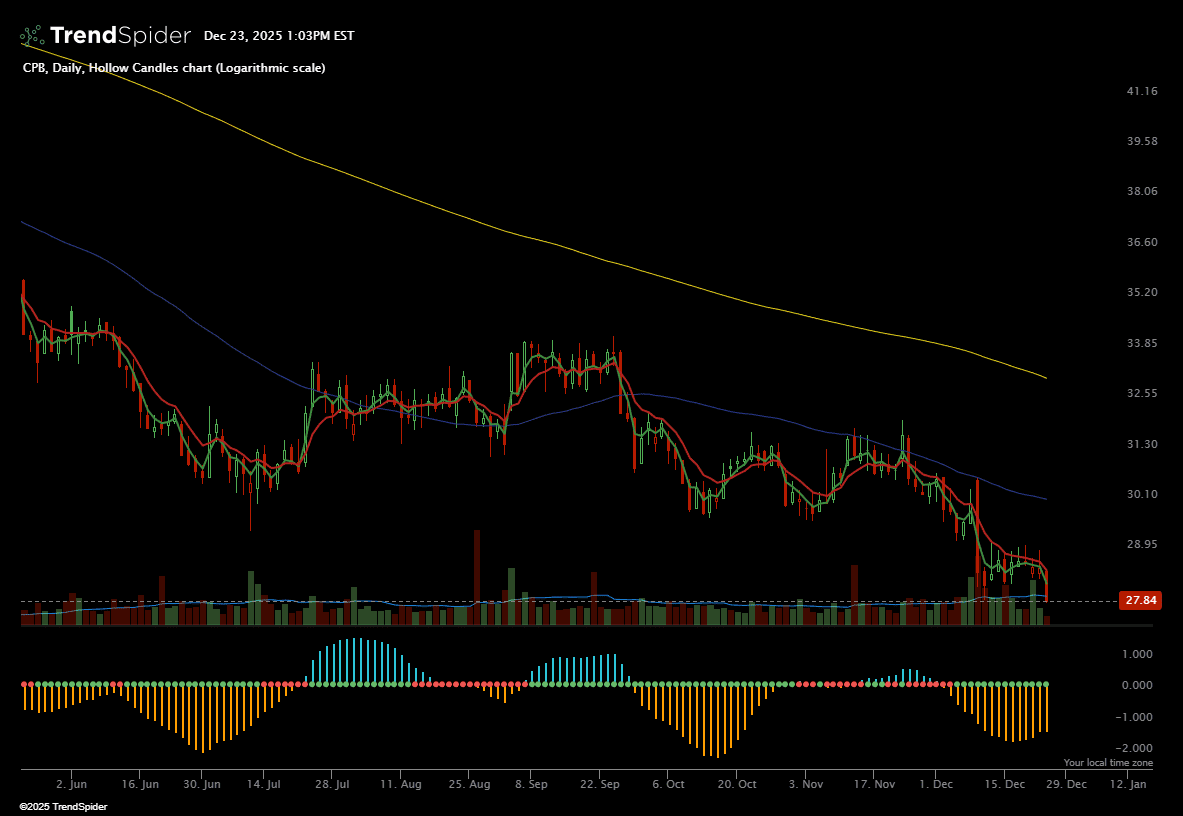Image resolution: width=1183 pixels, height=816 pixels.
Task: Click the TrendSpider logo icon
Action: click(32, 36)
